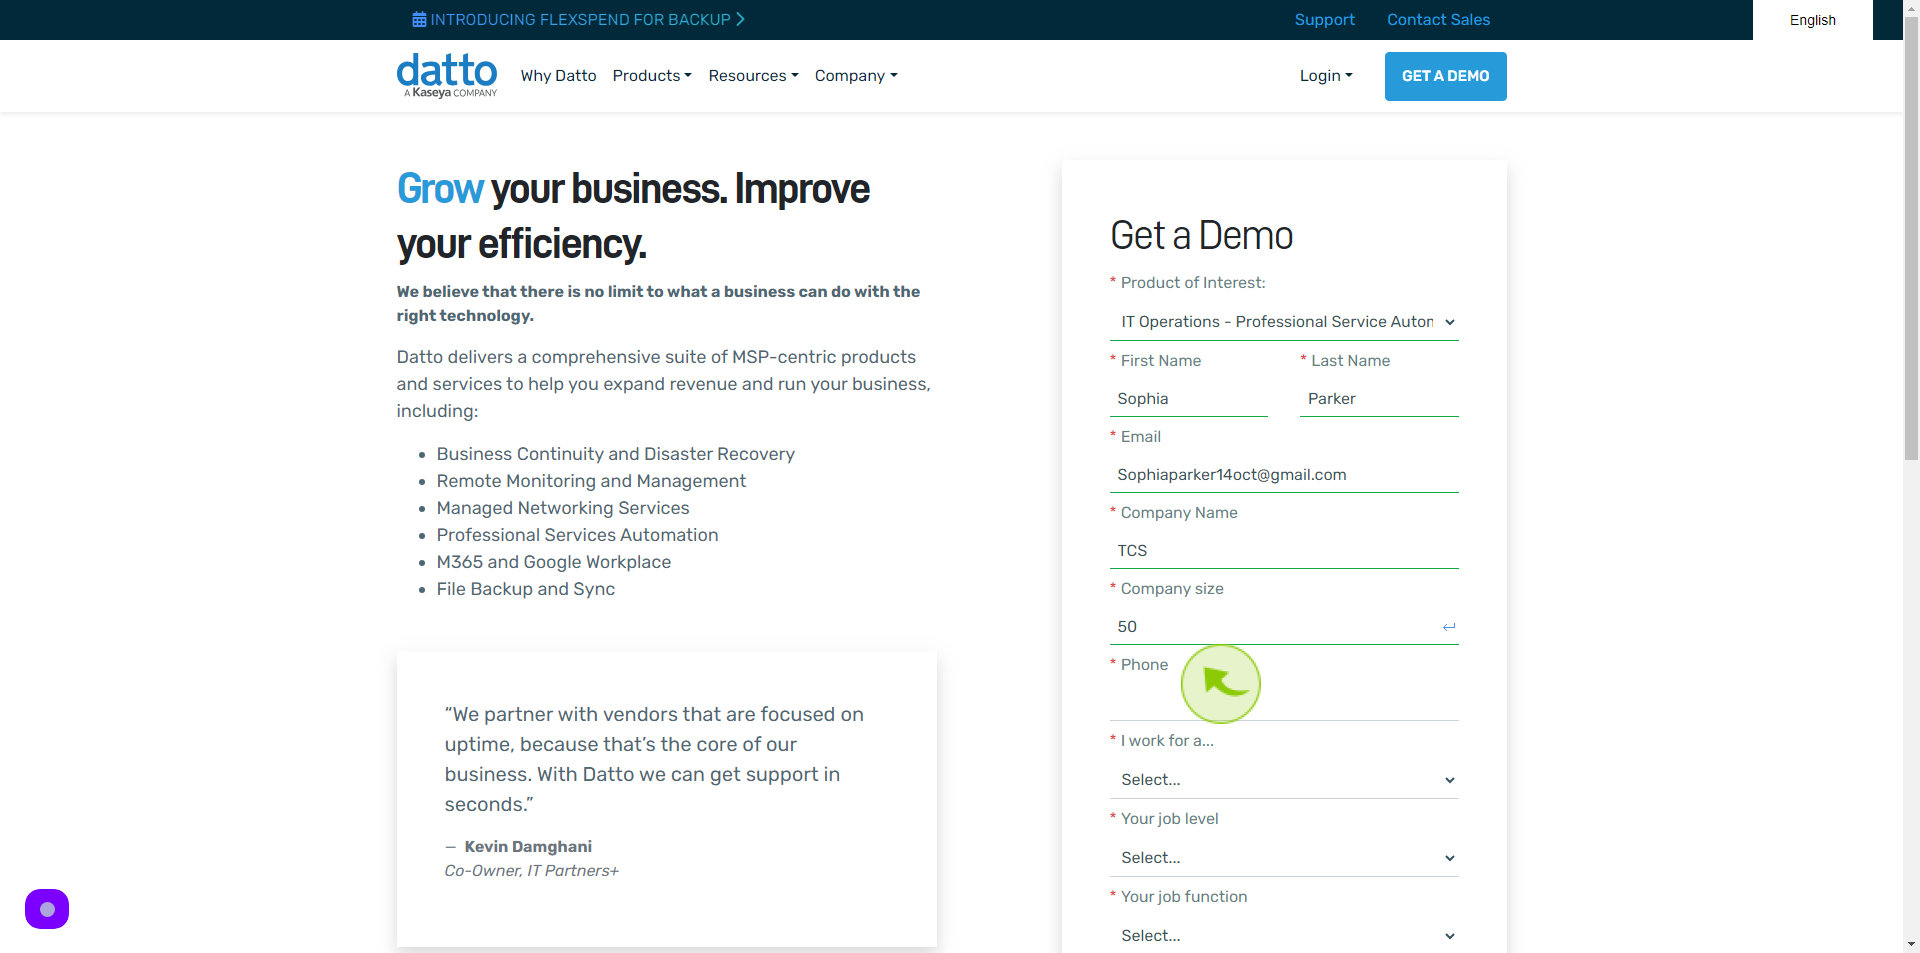Click the File Backup and Sync list item
Image resolution: width=1920 pixels, height=953 pixels.
(525, 589)
